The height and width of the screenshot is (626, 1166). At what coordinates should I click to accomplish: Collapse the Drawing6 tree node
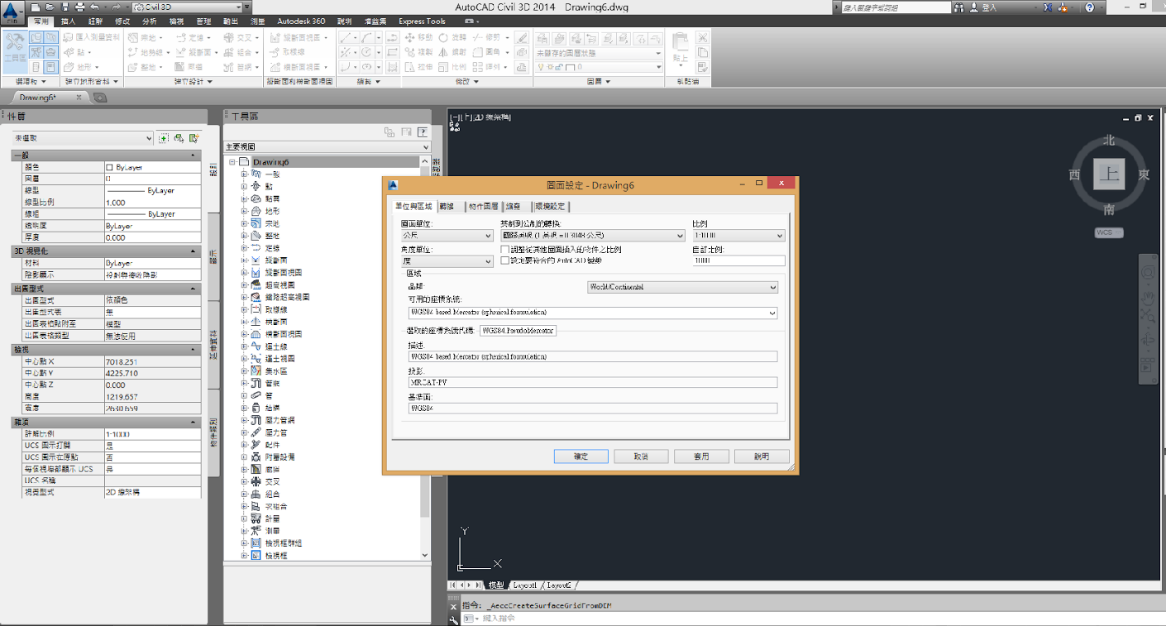(x=232, y=162)
